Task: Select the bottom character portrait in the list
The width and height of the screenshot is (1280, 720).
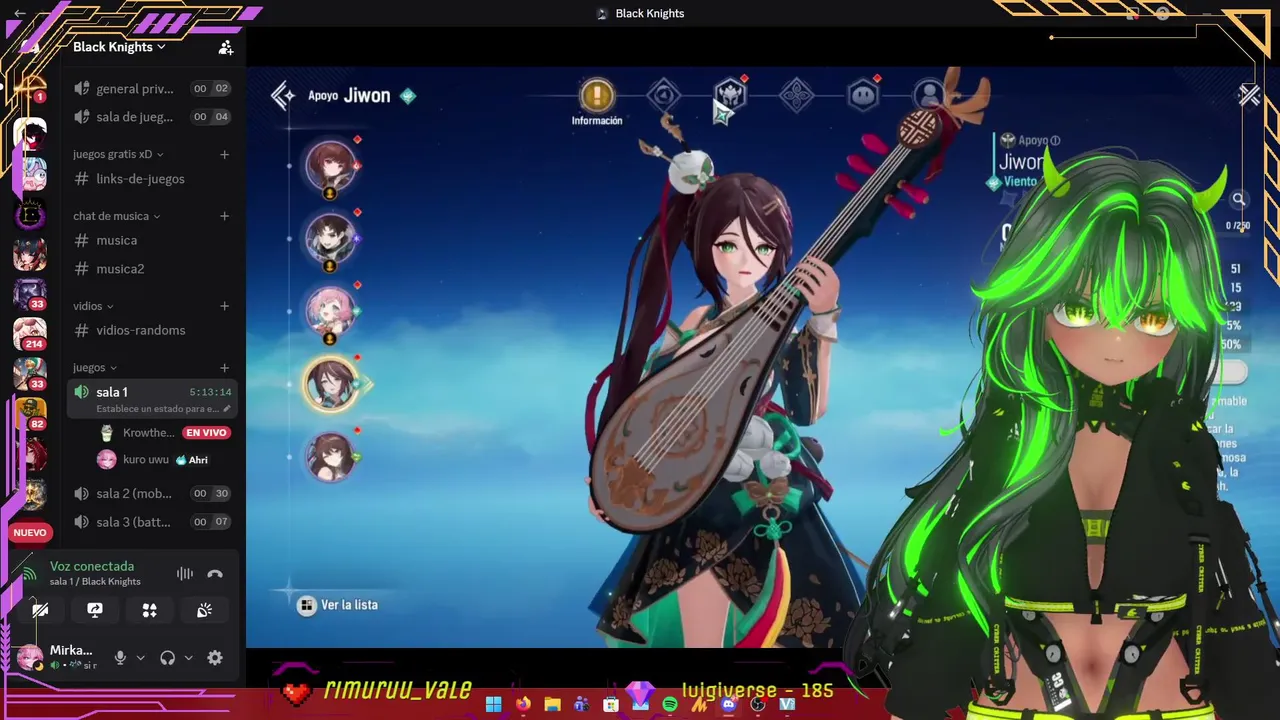Action: [x=330, y=456]
